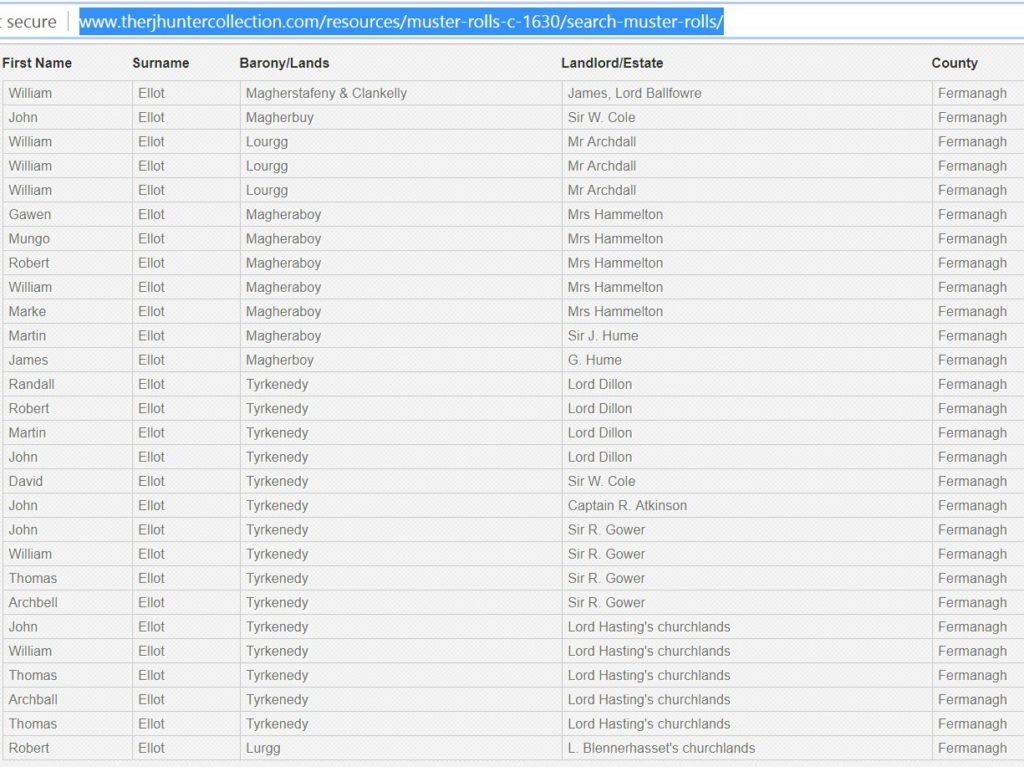Click 'Magheraboy' in Mungo's row
1024x767 pixels.
tap(283, 238)
